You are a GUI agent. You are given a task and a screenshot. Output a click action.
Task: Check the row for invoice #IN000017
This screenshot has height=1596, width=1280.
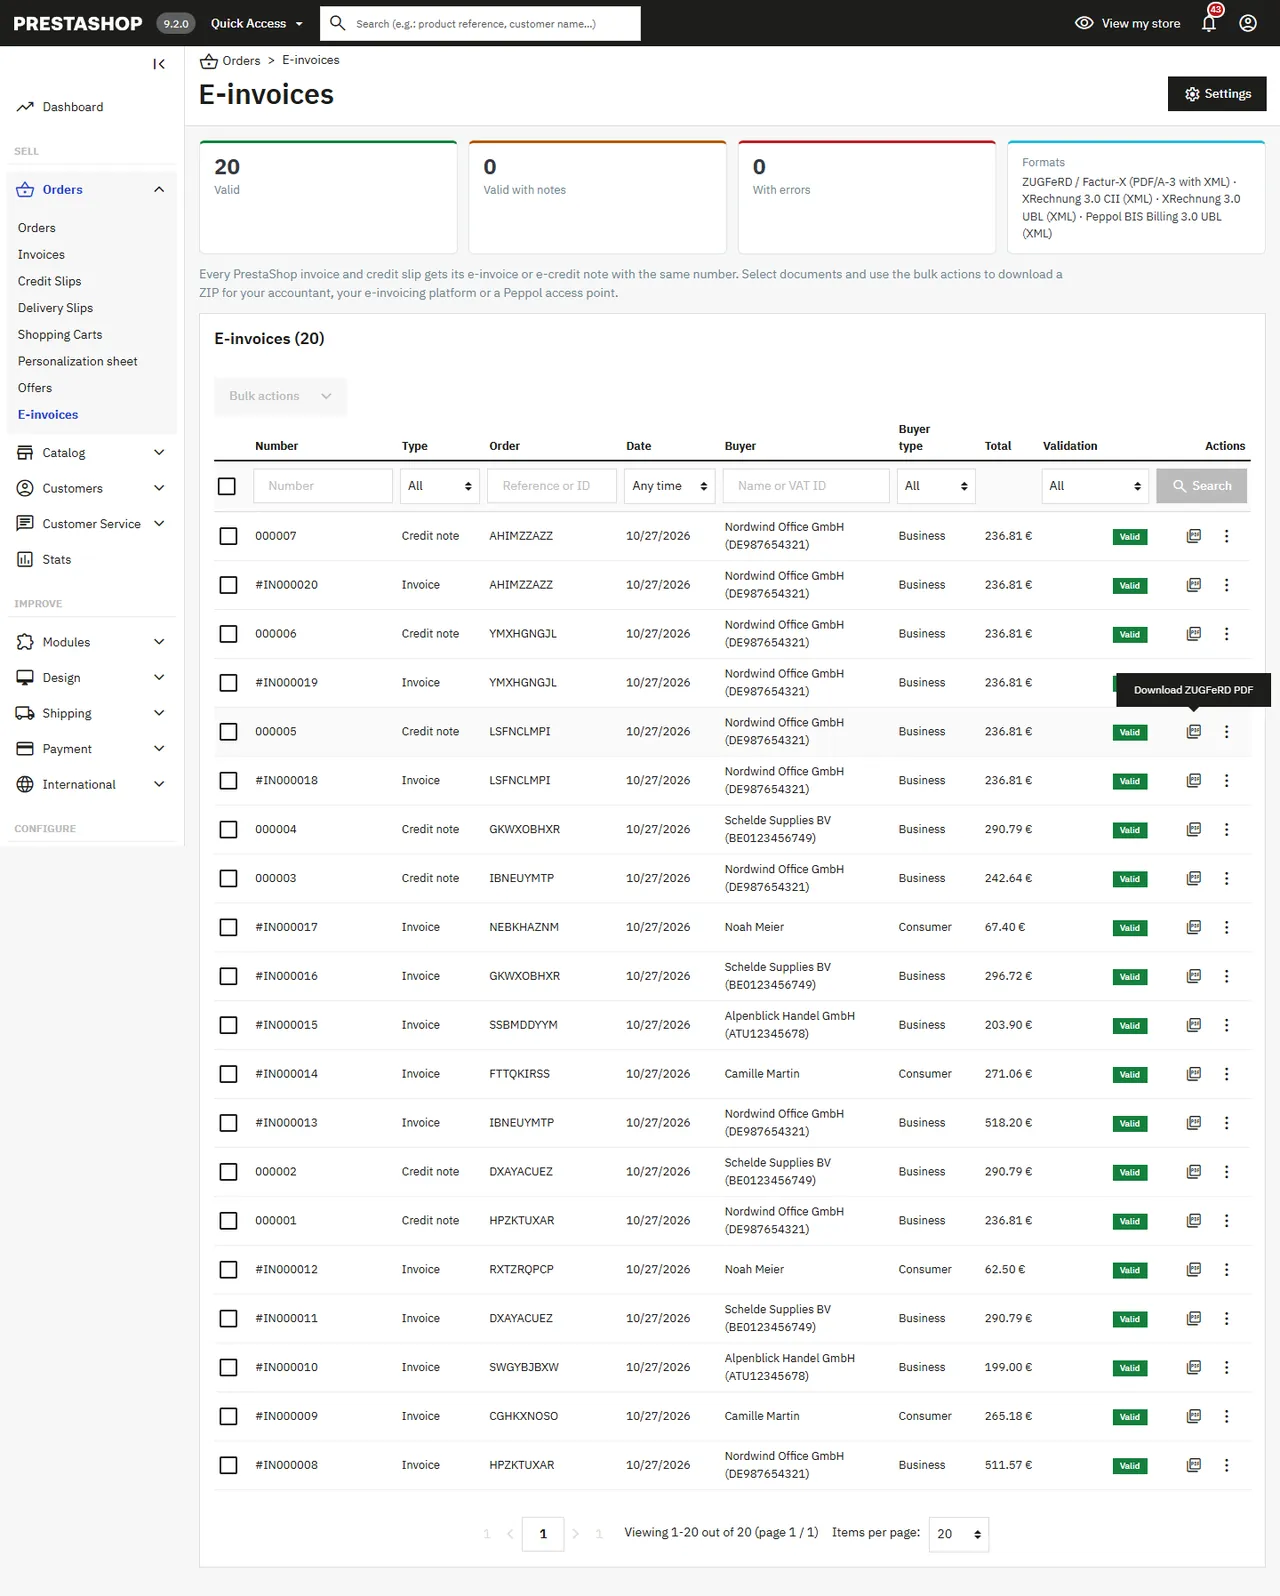pyautogui.click(x=229, y=927)
